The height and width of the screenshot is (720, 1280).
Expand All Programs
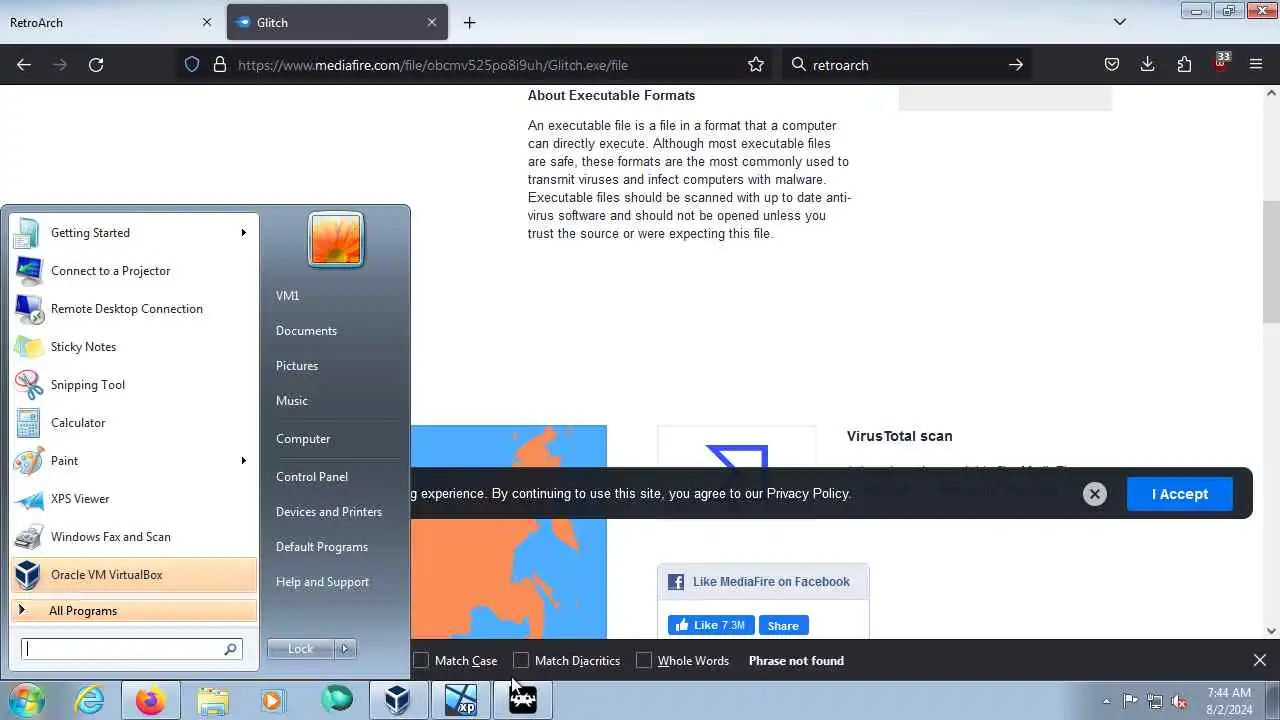point(133,611)
